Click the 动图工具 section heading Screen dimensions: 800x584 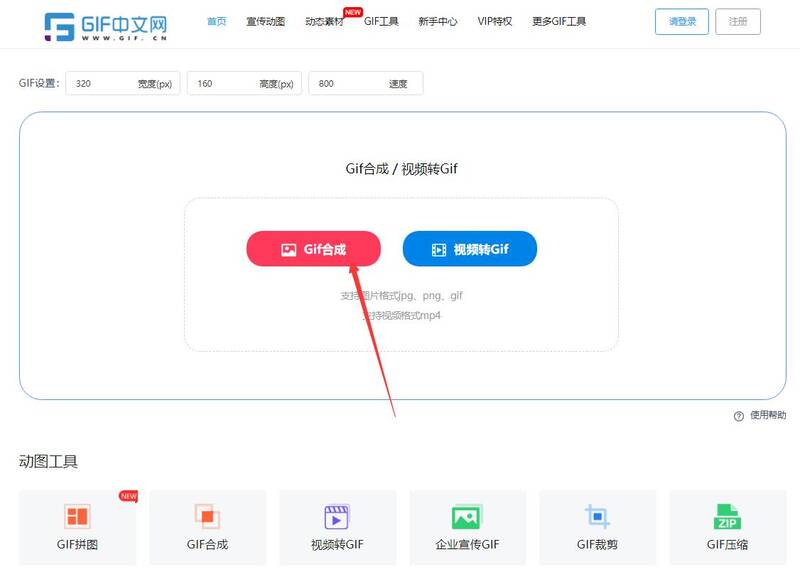pyautogui.click(x=48, y=462)
